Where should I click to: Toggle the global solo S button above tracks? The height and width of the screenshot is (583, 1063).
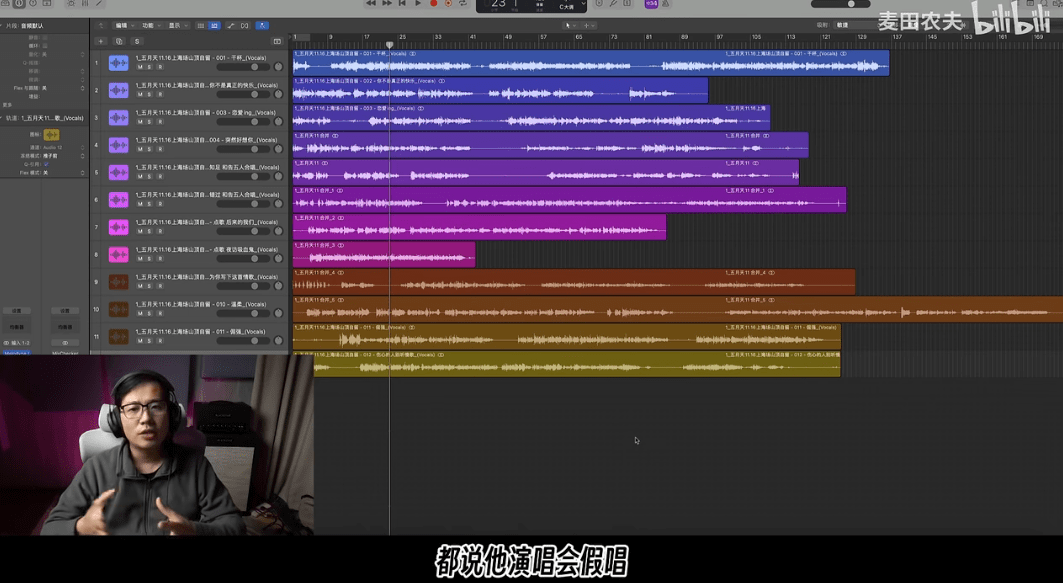click(x=137, y=42)
